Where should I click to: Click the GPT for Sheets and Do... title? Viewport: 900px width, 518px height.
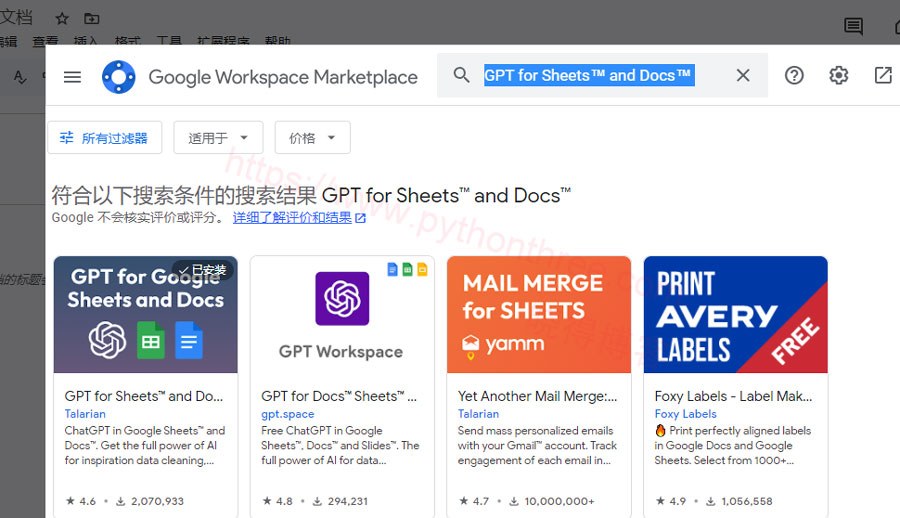click(x=144, y=396)
